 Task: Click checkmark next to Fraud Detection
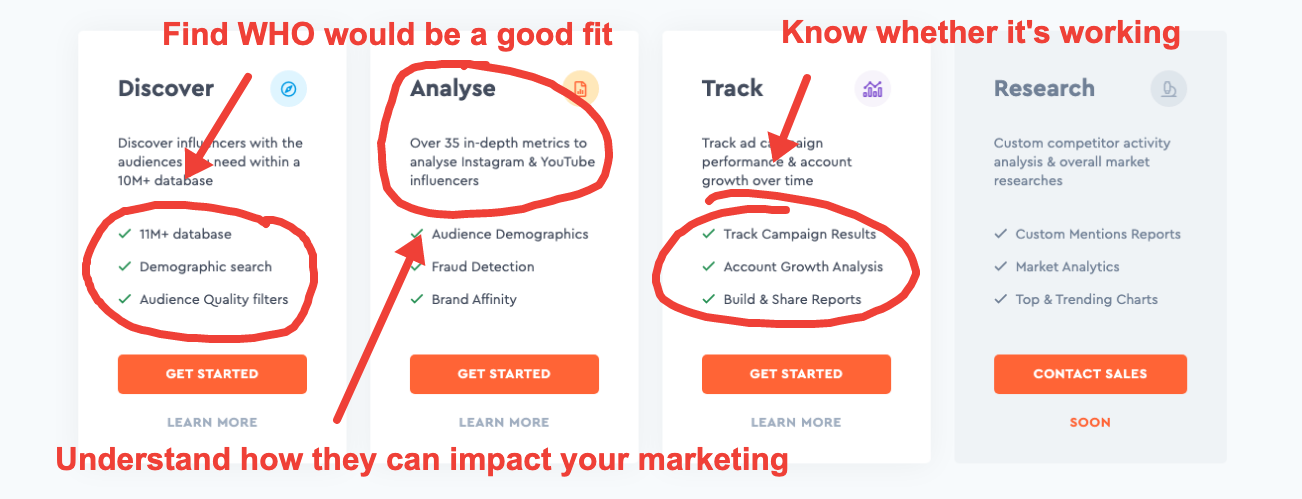point(416,267)
